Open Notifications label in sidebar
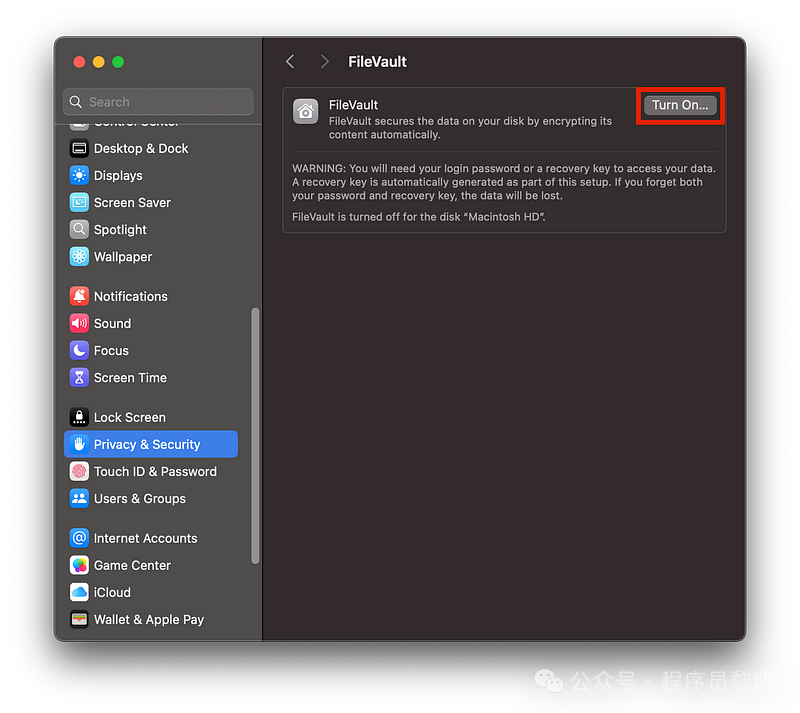 click(131, 296)
